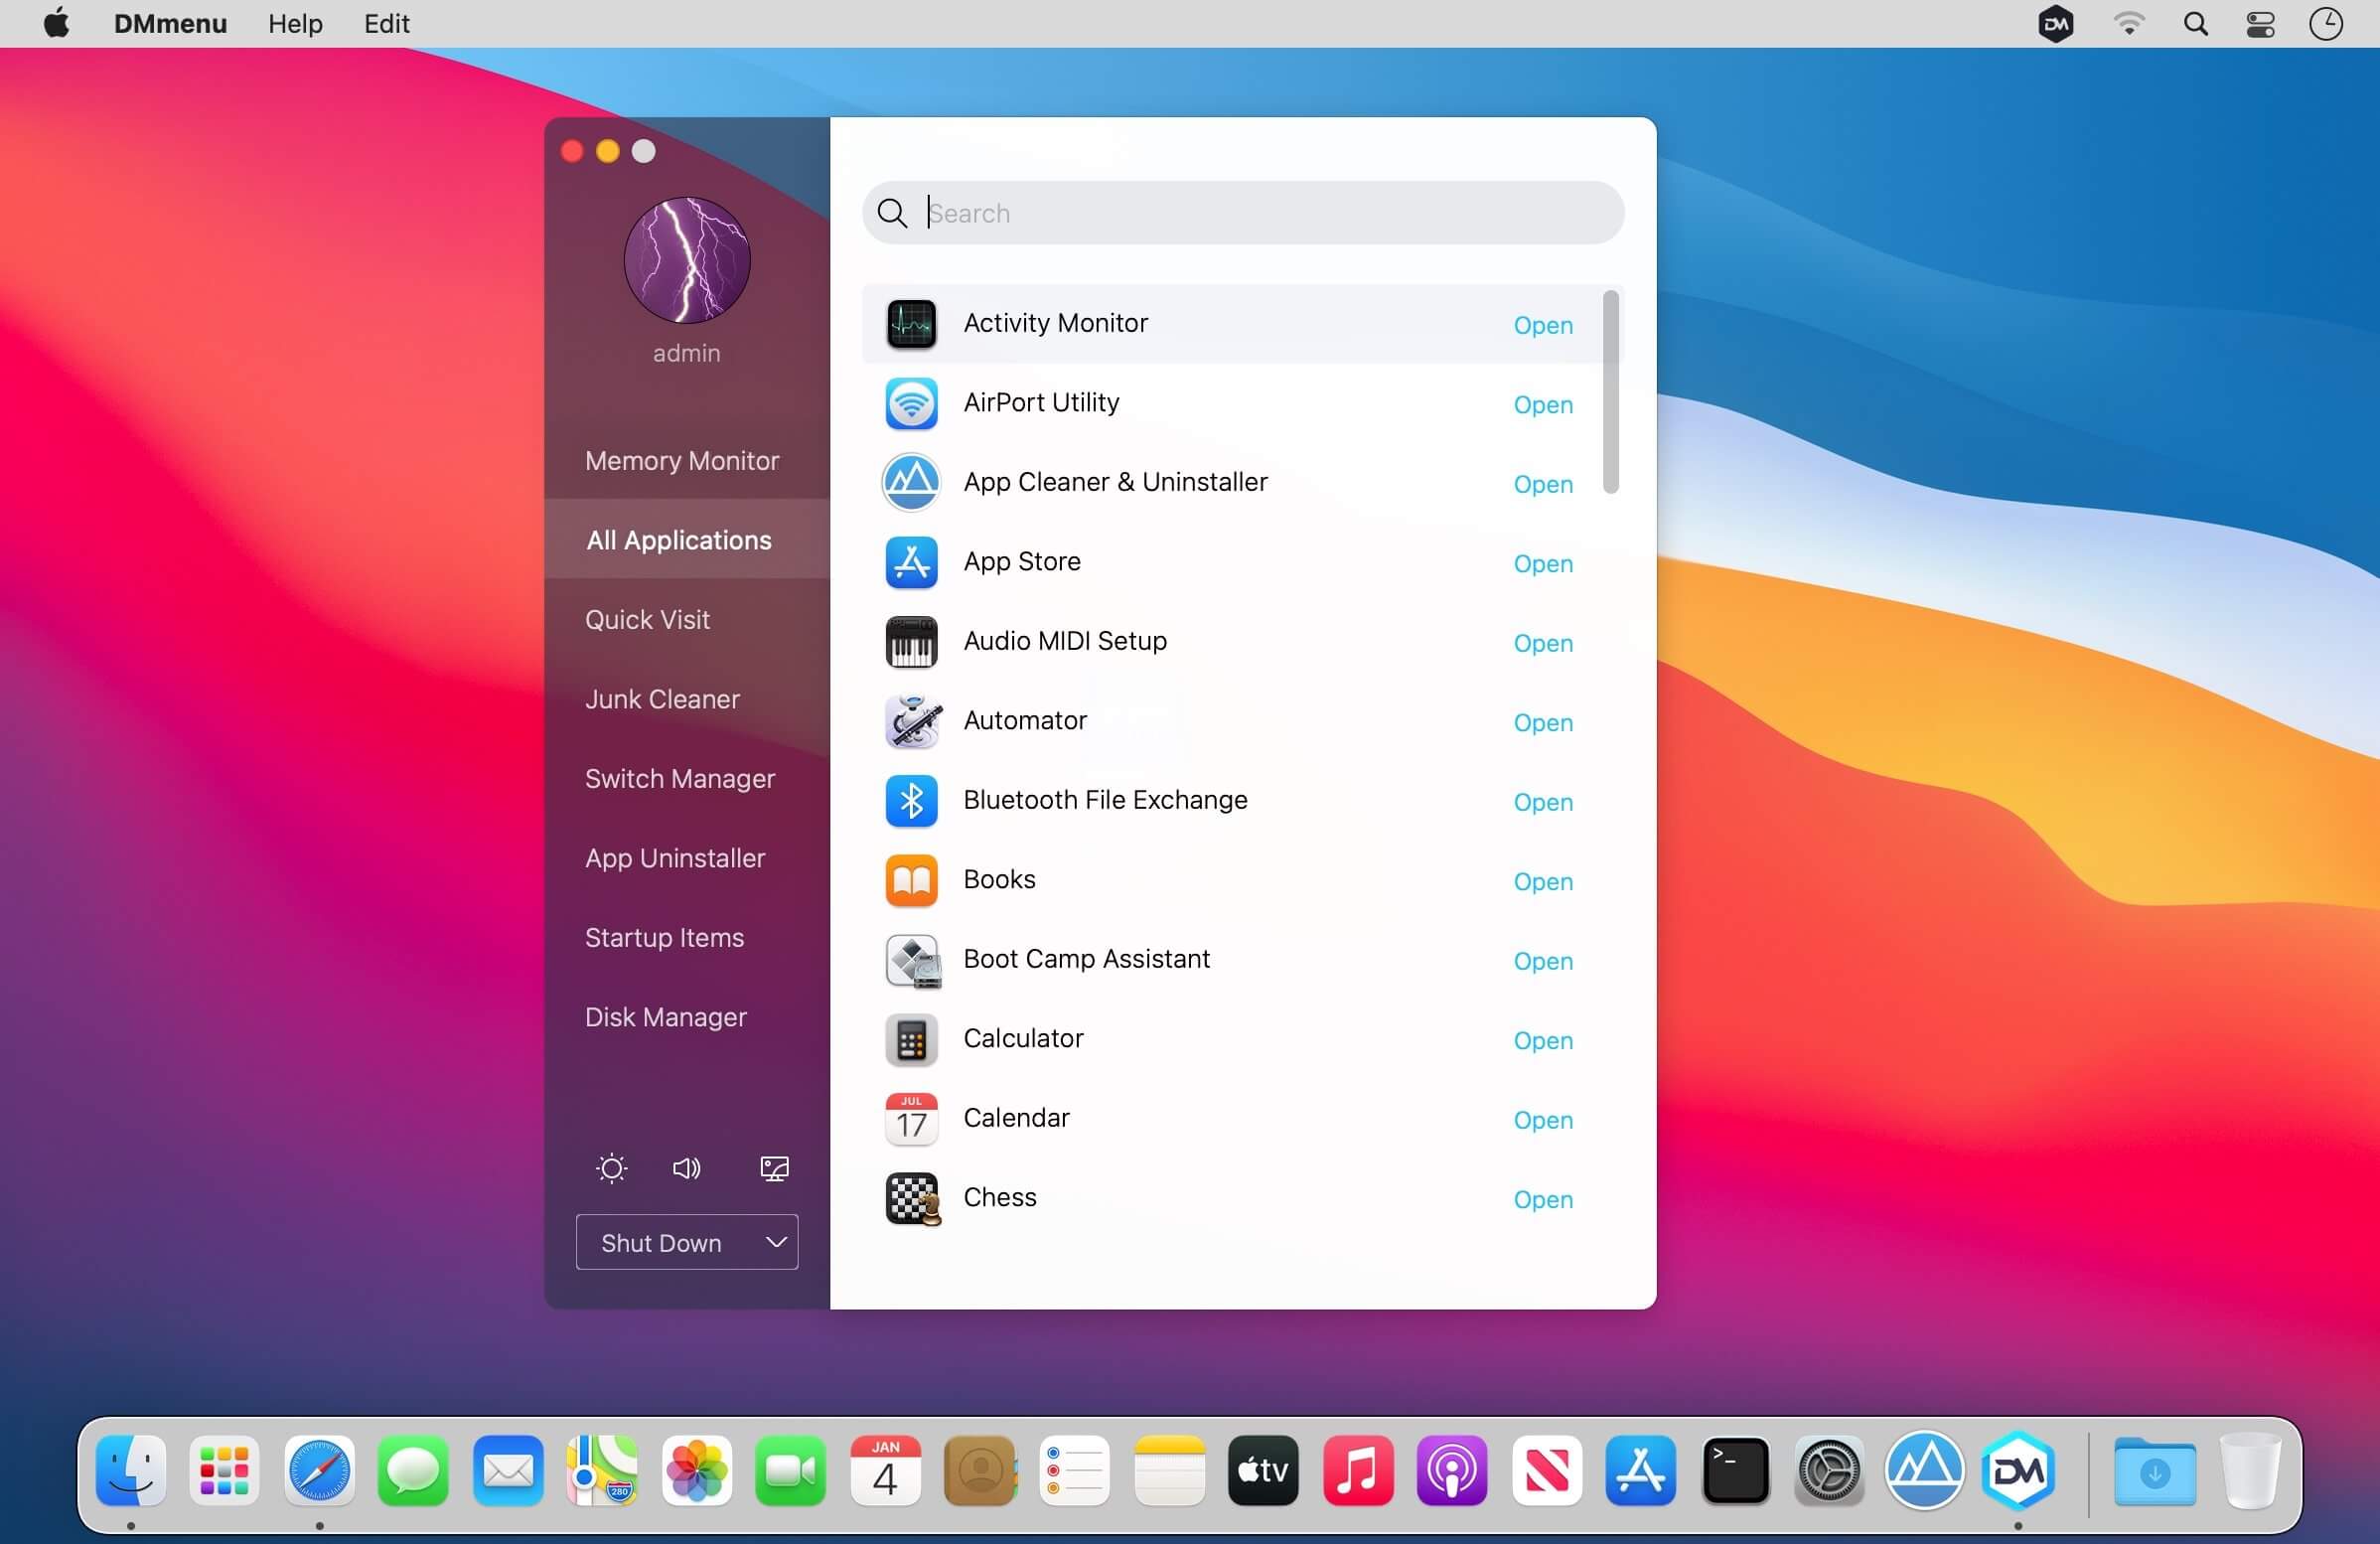Screen dimensions: 2380x1544
Task: Open Launchpad from the Dock
Action: click(x=225, y=1470)
